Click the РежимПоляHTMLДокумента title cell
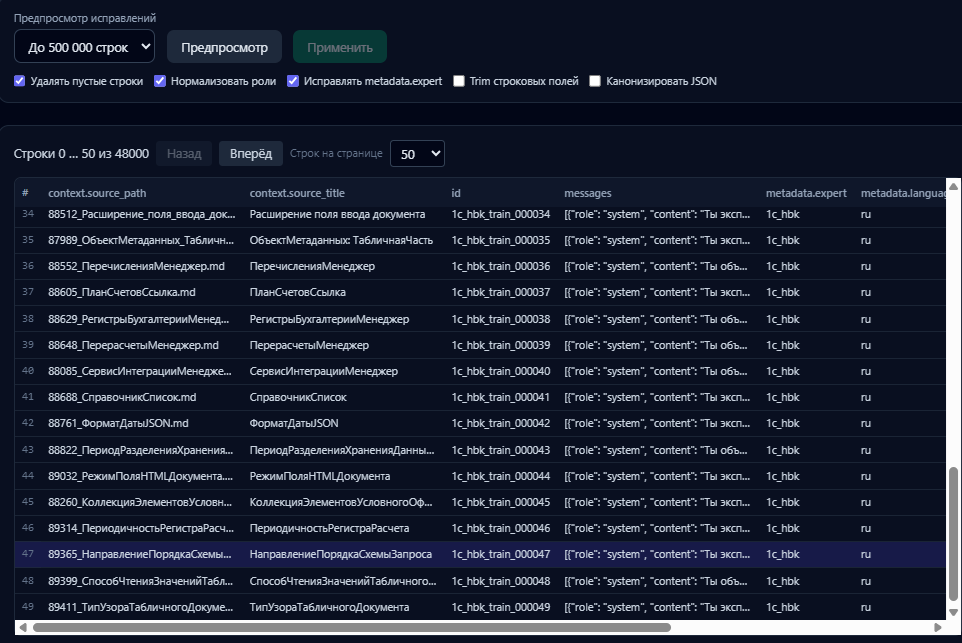 [320, 476]
